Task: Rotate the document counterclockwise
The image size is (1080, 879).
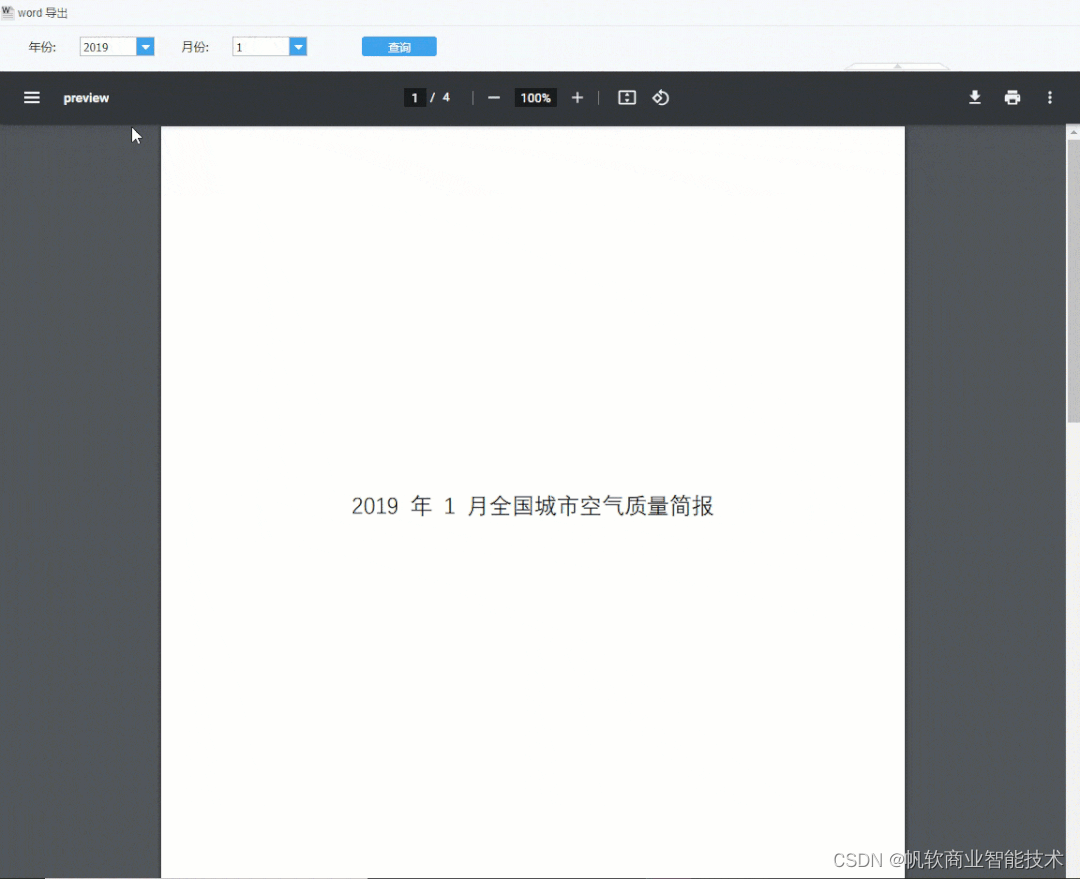Action: [661, 98]
